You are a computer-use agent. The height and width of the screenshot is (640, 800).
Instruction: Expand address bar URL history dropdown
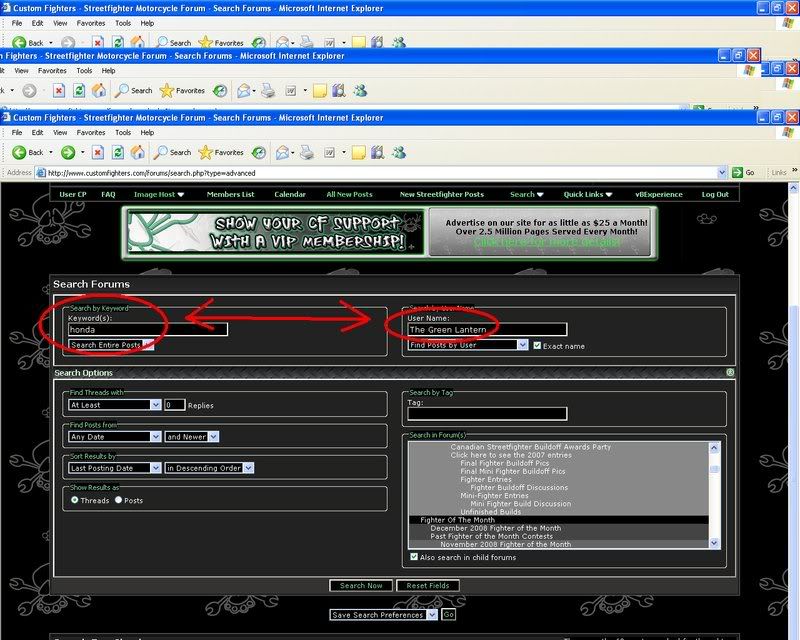721,173
